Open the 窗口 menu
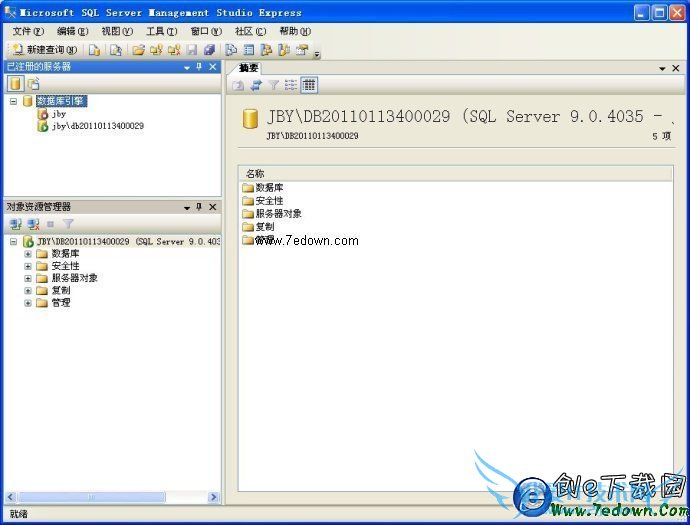 pos(206,32)
